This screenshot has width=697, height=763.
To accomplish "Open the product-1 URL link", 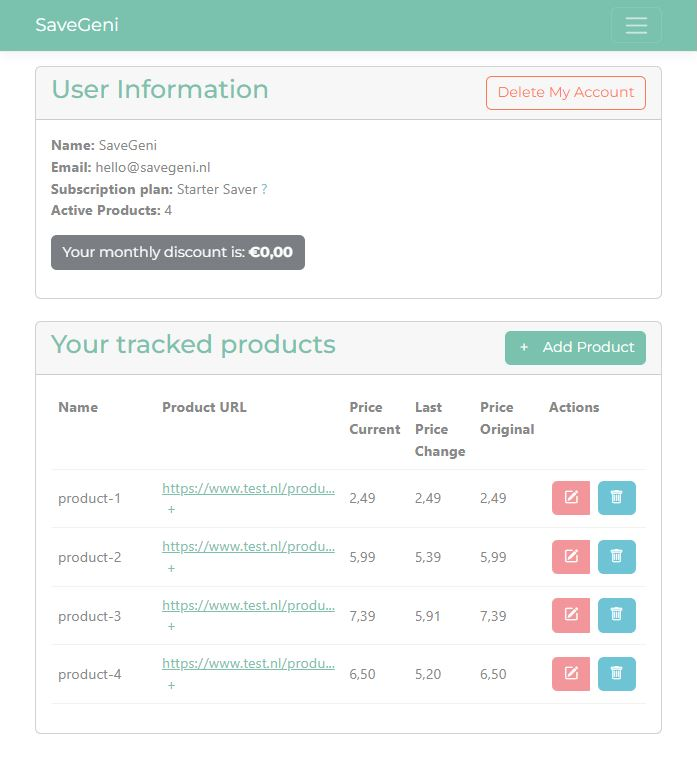I will tap(248, 489).
